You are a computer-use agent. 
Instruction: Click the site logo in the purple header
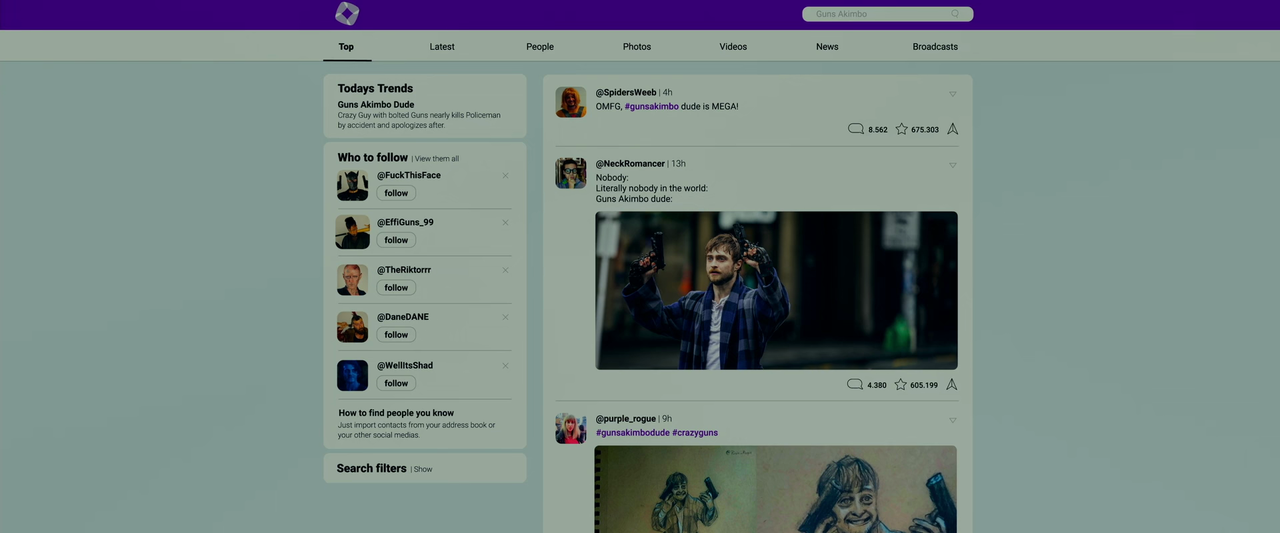click(x=347, y=14)
